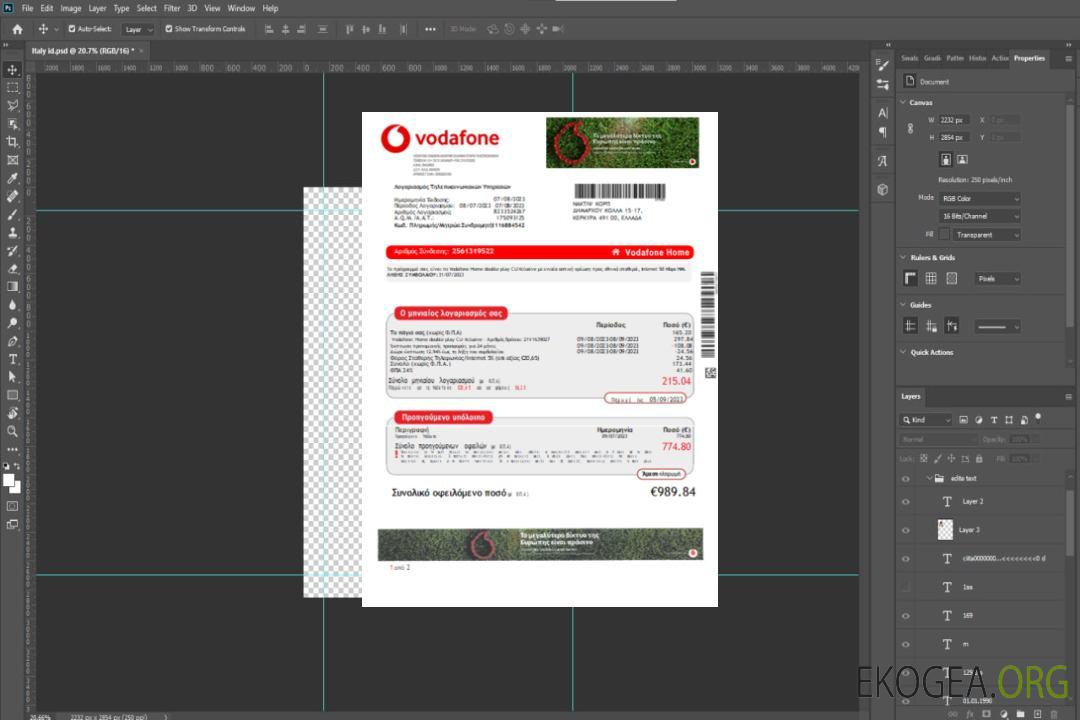
Task: Open the Paragraph panel icon
Action: (x=883, y=132)
